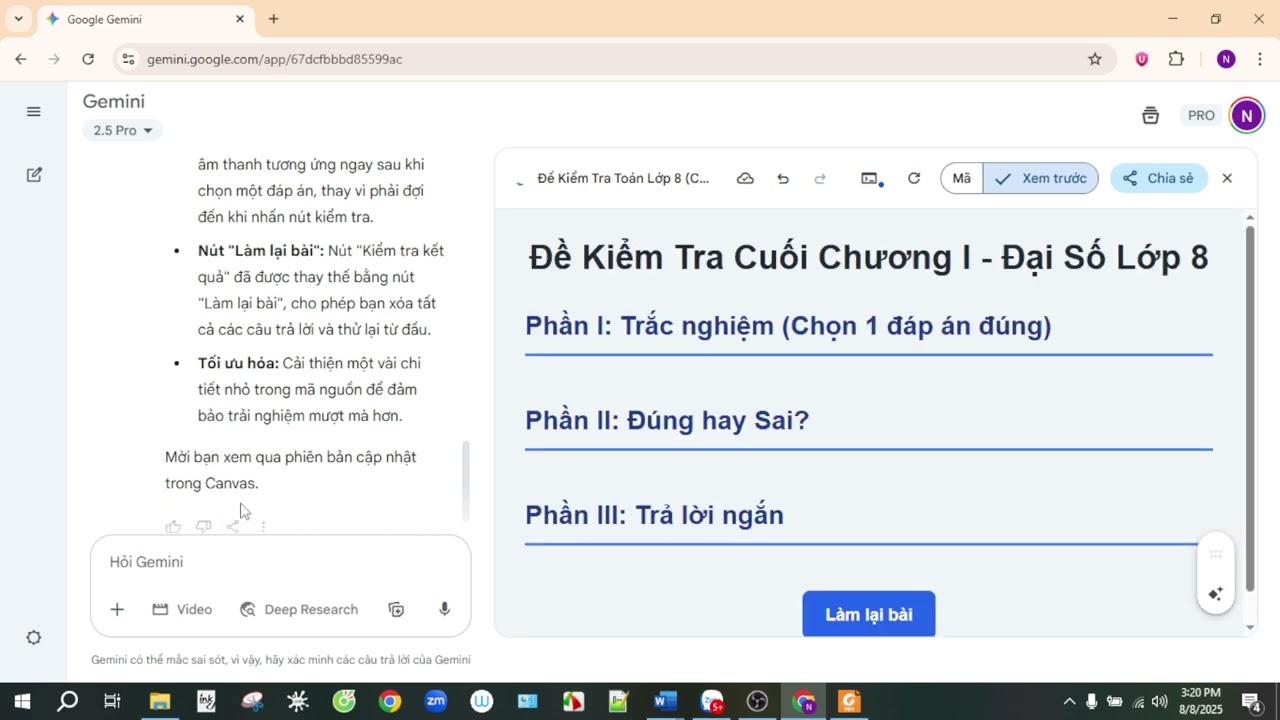This screenshot has height=720, width=1280.
Task: Open the Canvas console panel icon
Action: [x=871, y=178]
